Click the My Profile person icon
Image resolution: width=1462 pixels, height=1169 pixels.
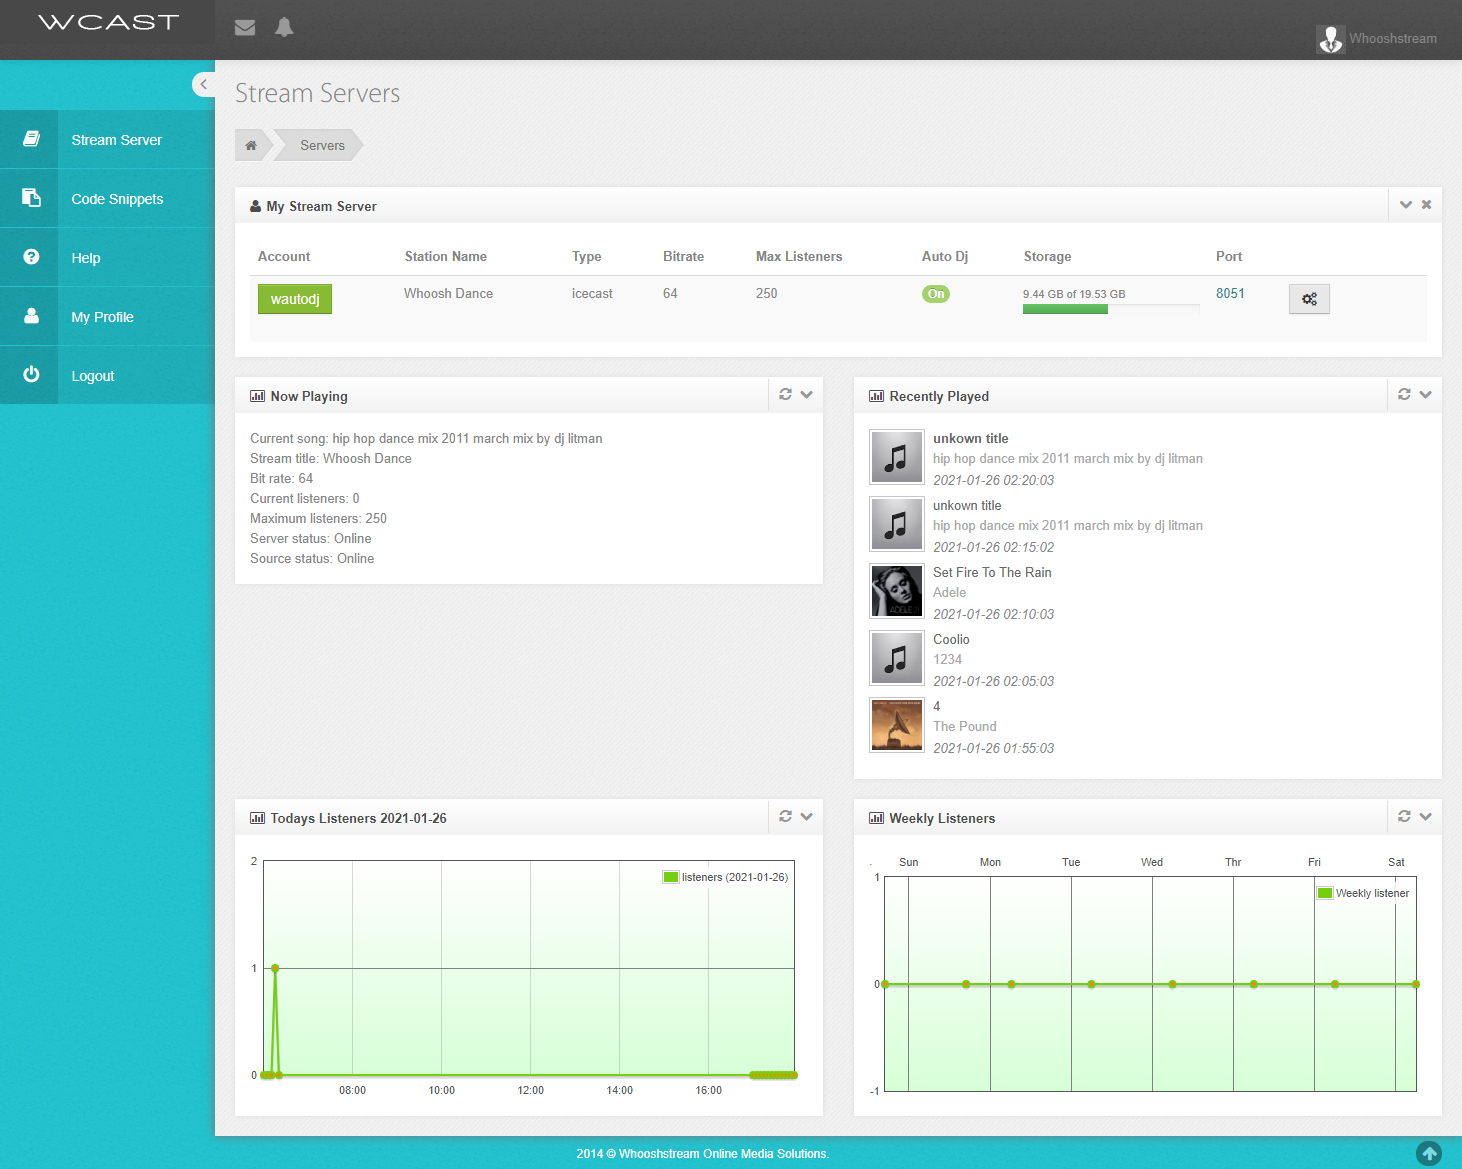coord(31,316)
